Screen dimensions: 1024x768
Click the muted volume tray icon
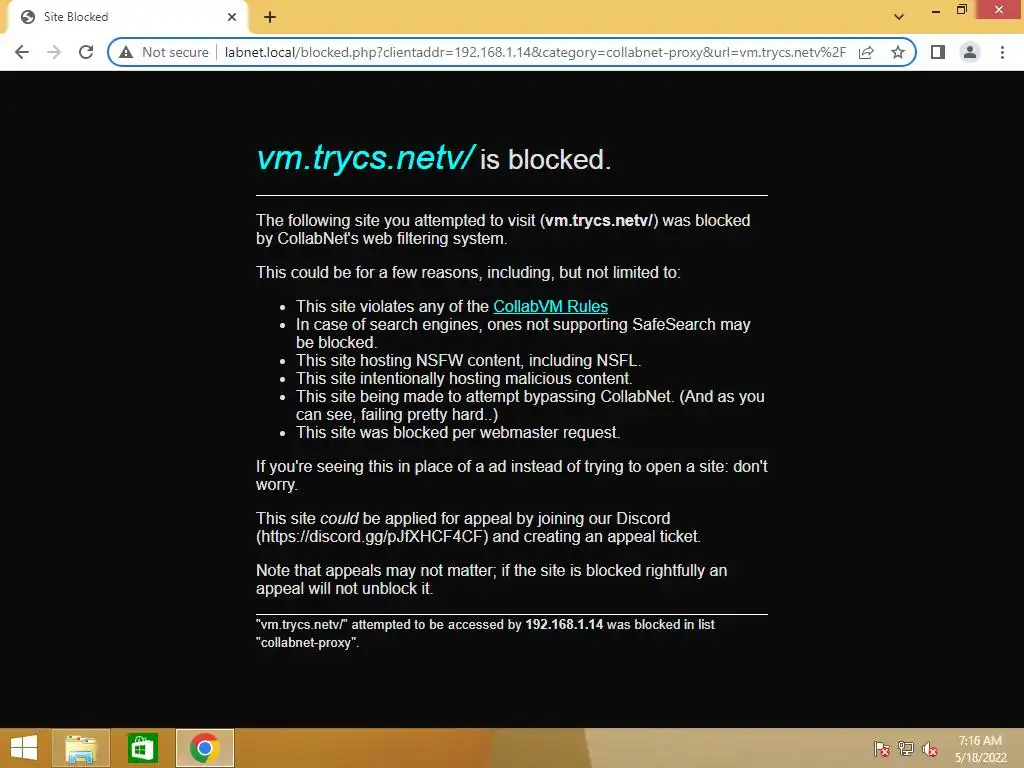(930, 749)
